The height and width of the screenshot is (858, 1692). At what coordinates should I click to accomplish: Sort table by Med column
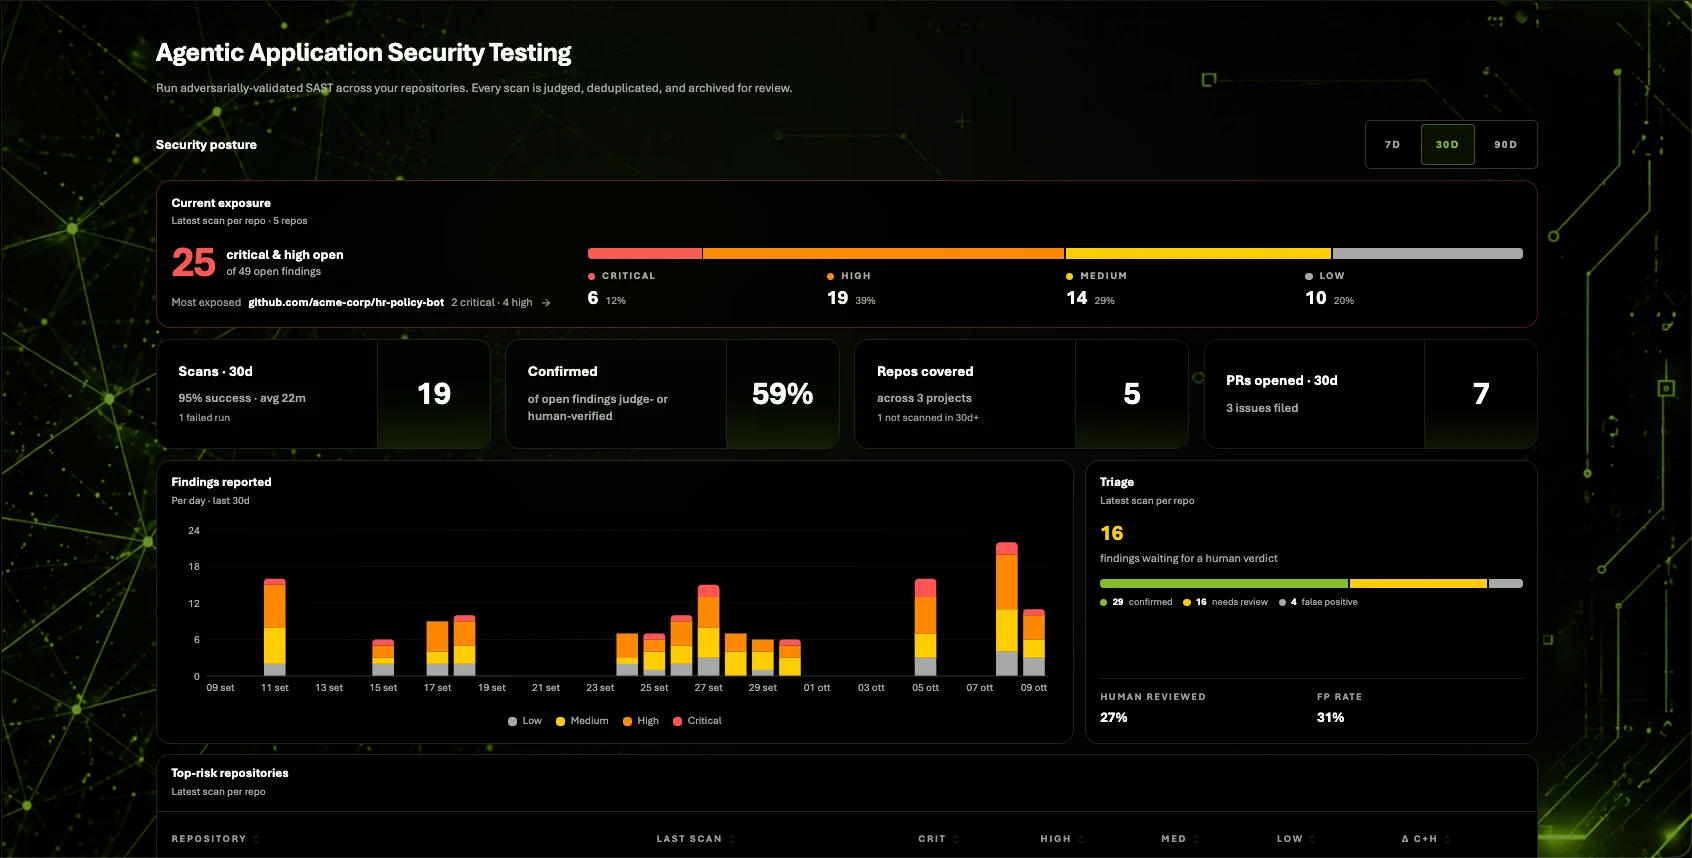click(x=1180, y=839)
